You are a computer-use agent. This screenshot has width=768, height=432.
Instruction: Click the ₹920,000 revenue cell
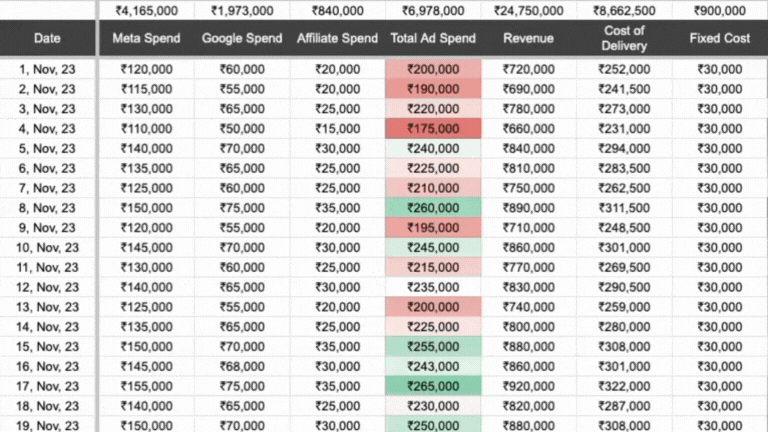point(529,387)
